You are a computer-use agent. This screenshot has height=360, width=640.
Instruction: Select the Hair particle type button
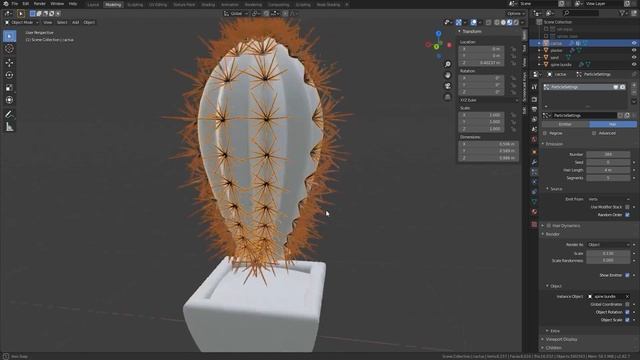[x=613, y=124]
